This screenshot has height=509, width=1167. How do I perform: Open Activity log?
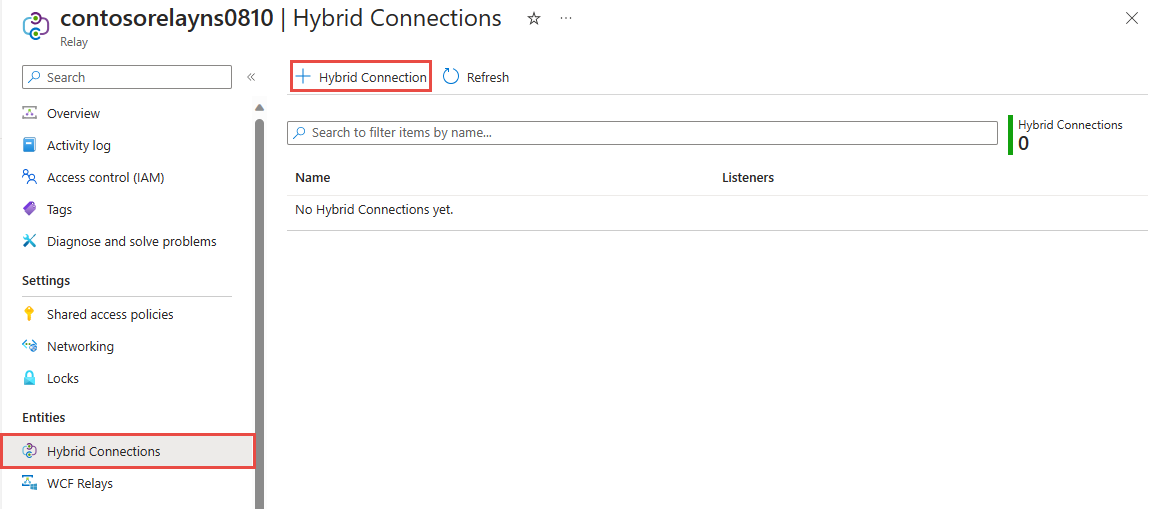(78, 145)
